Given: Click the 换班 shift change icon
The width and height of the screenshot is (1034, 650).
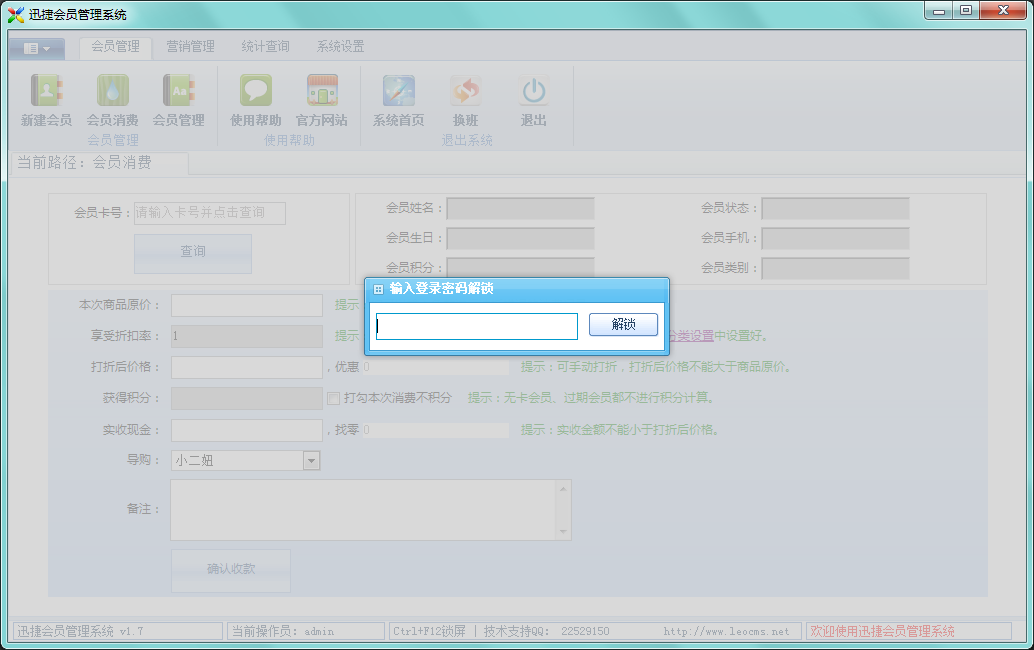Looking at the screenshot, I should tap(466, 90).
